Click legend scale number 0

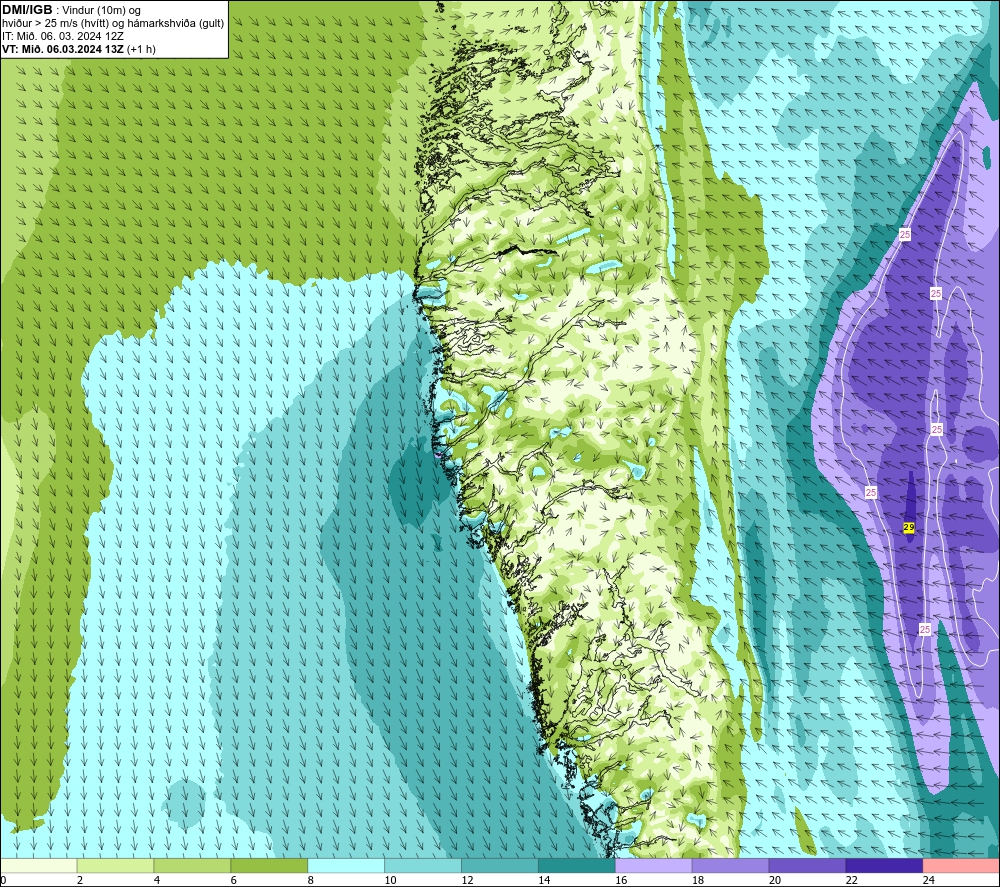pyautogui.click(x=4, y=880)
